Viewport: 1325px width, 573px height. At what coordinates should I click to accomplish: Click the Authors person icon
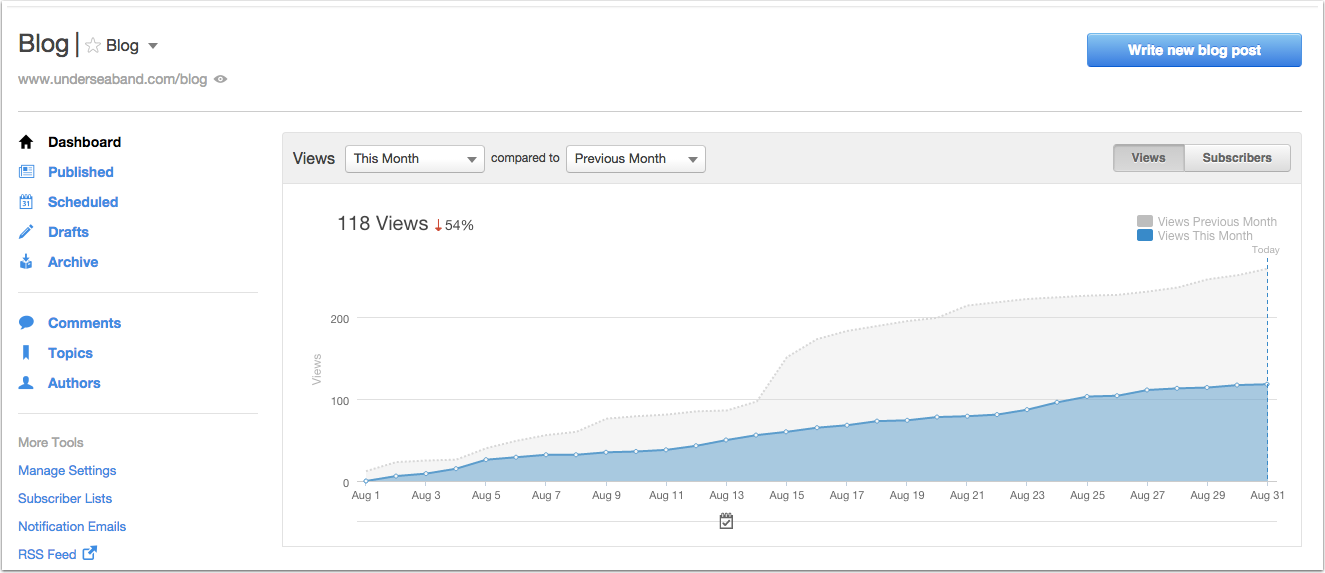tap(26, 383)
